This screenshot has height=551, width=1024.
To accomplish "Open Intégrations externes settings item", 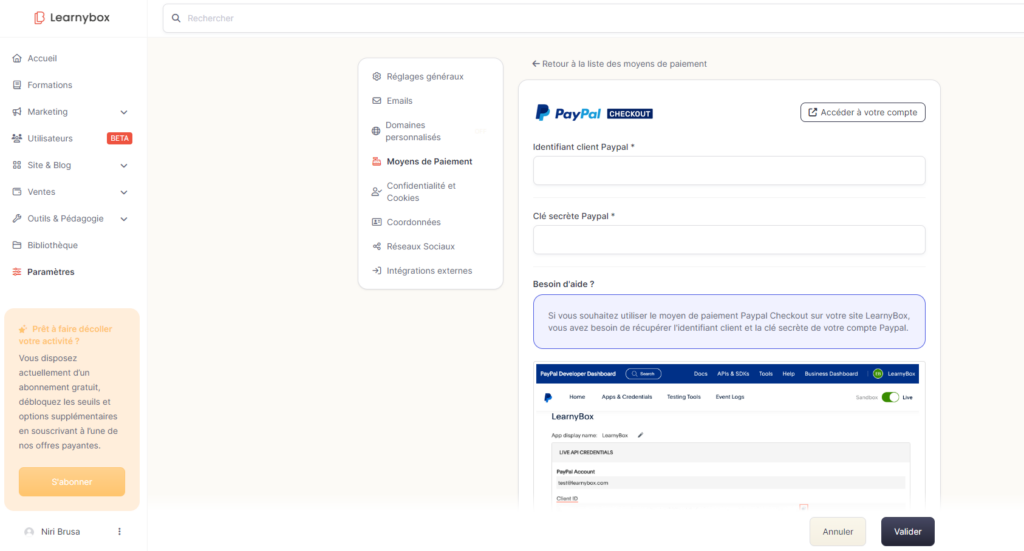I will coord(428,270).
